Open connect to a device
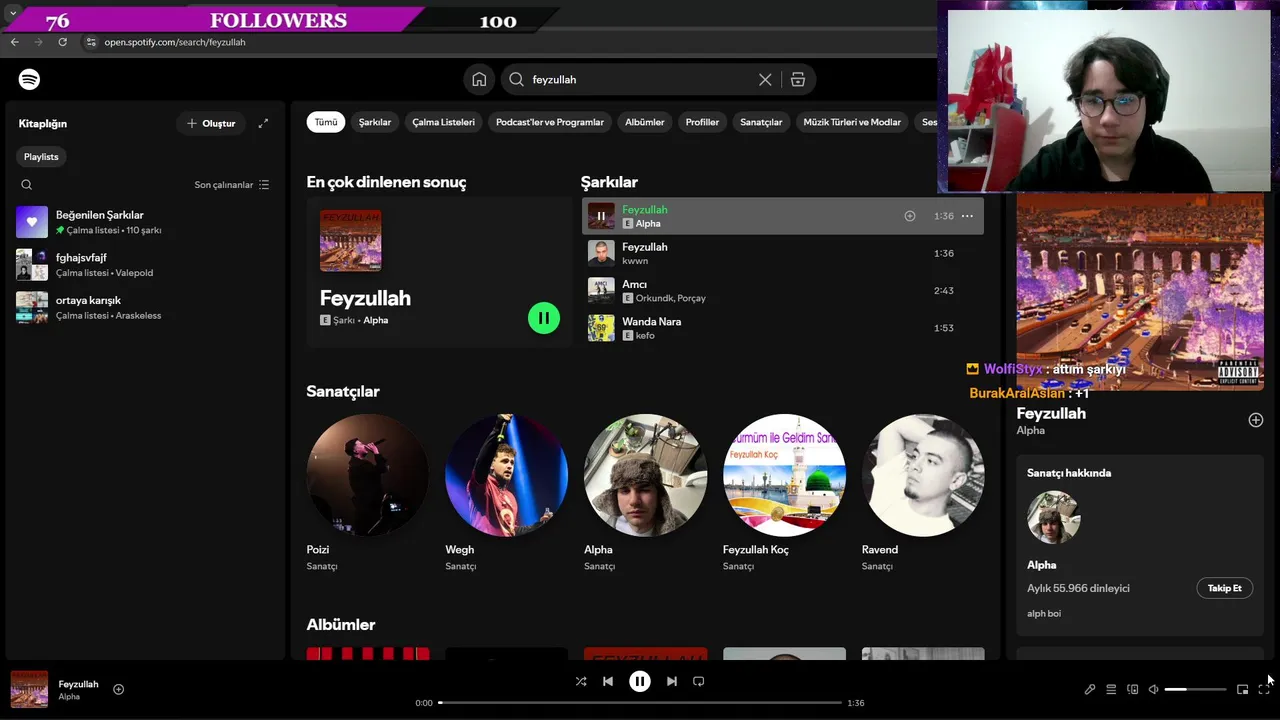This screenshot has width=1280, height=720. [x=1133, y=689]
